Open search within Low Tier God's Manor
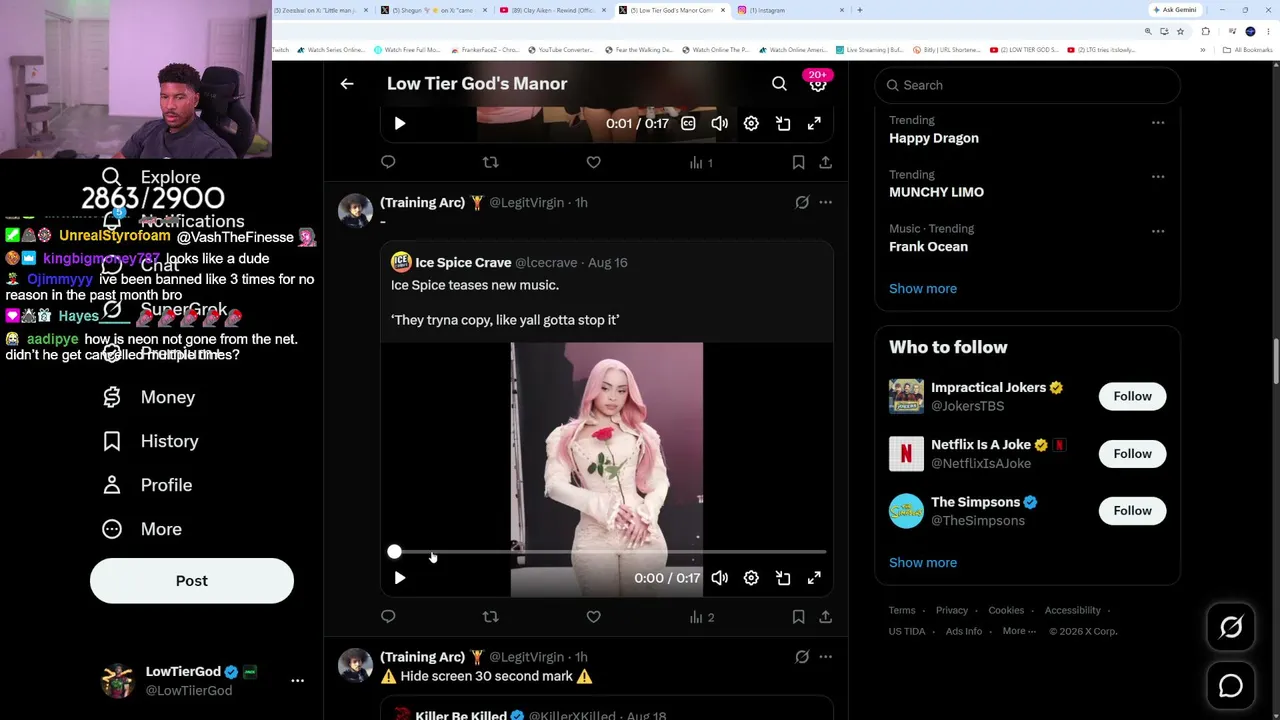The width and height of the screenshot is (1280, 720). click(779, 84)
